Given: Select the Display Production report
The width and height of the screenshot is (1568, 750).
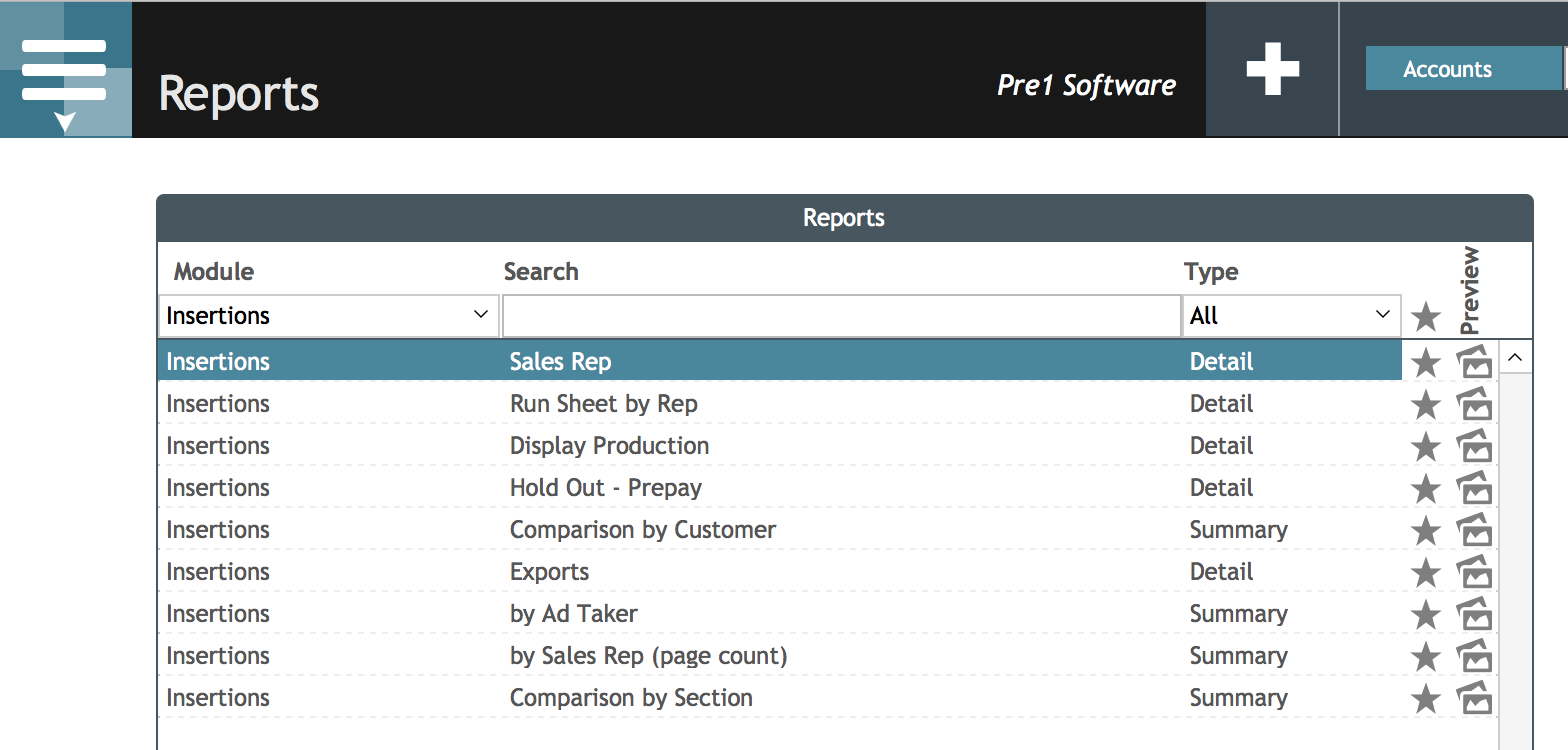Looking at the screenshot, I should [609, 446].
